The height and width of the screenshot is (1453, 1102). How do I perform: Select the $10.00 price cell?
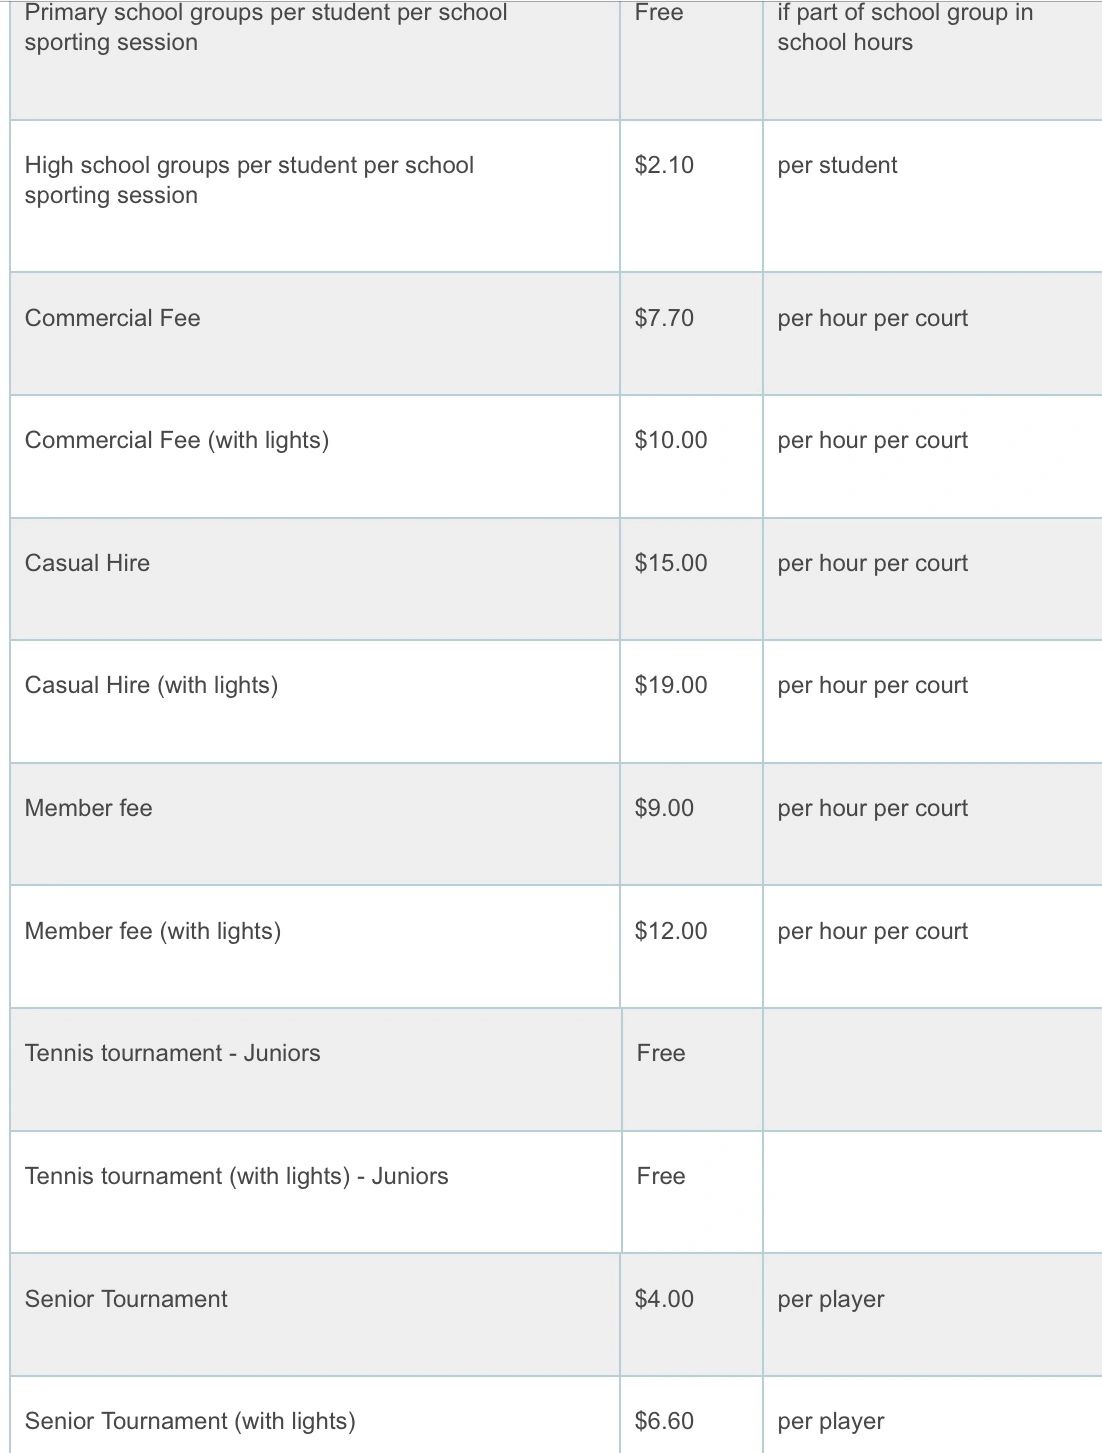point(671,440)
